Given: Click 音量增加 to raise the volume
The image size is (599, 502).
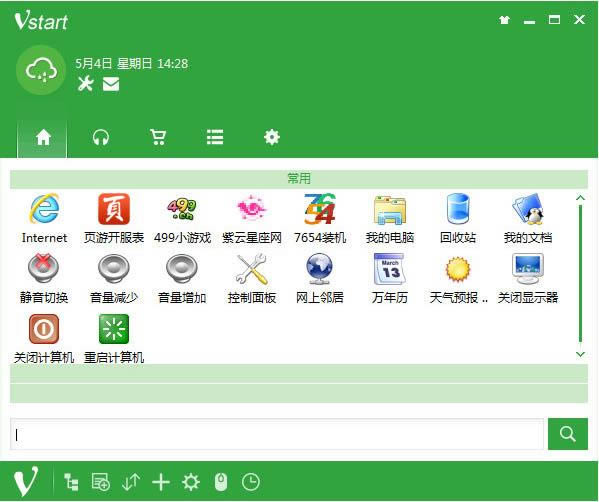Looking at the screenshot, I should point(182,278).
